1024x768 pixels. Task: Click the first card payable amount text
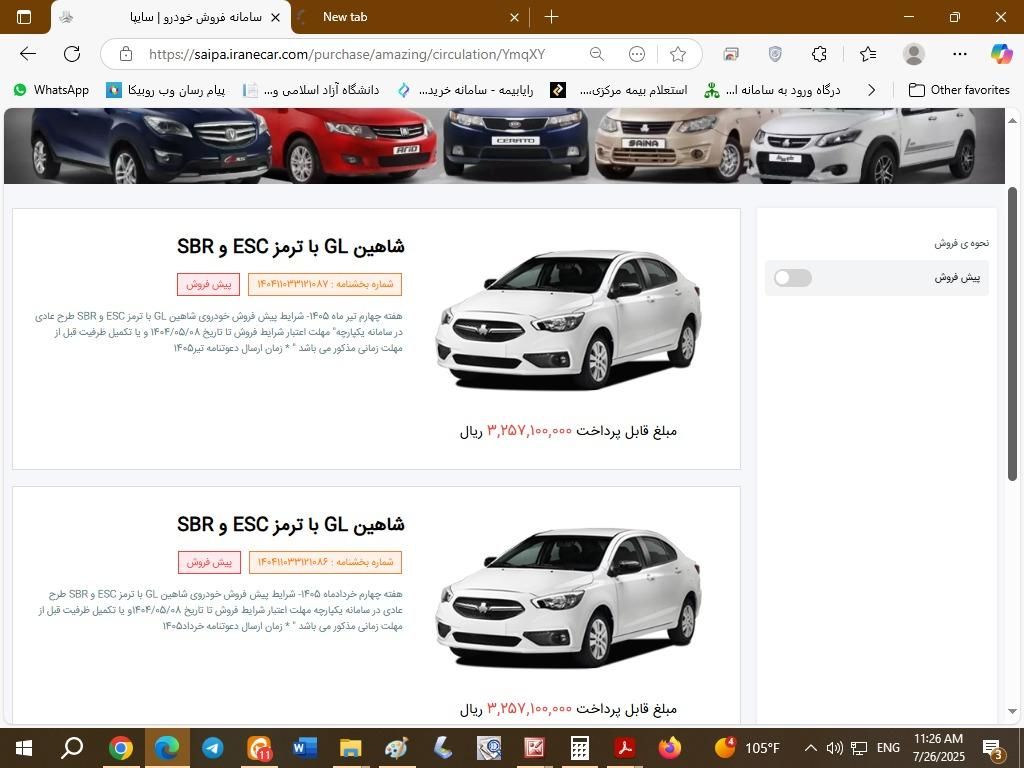point(568,431)
